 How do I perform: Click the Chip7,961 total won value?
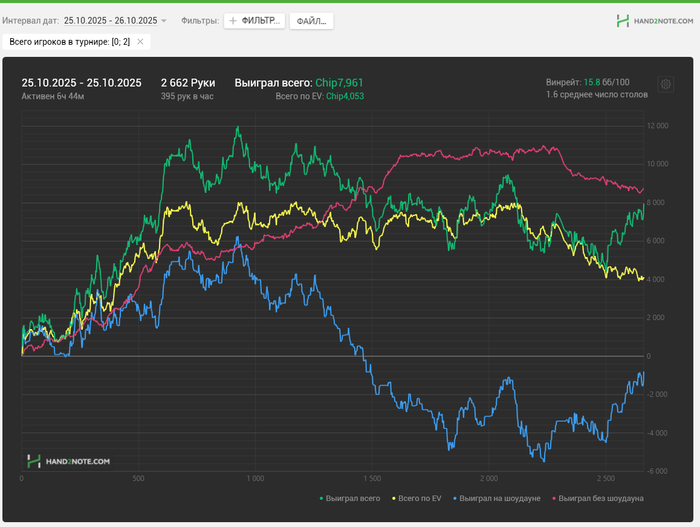tap(339, 83)
